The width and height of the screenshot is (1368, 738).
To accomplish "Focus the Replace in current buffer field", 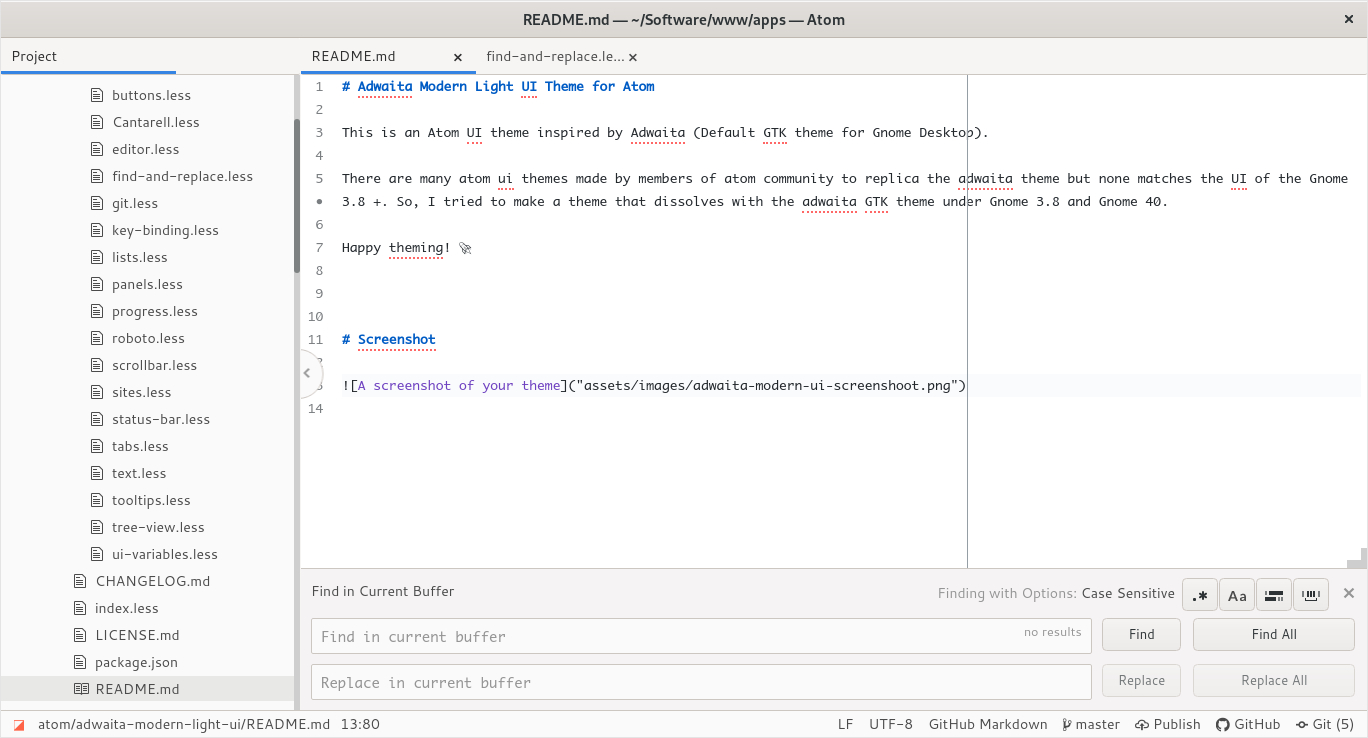I will click(x=701, y=682).
